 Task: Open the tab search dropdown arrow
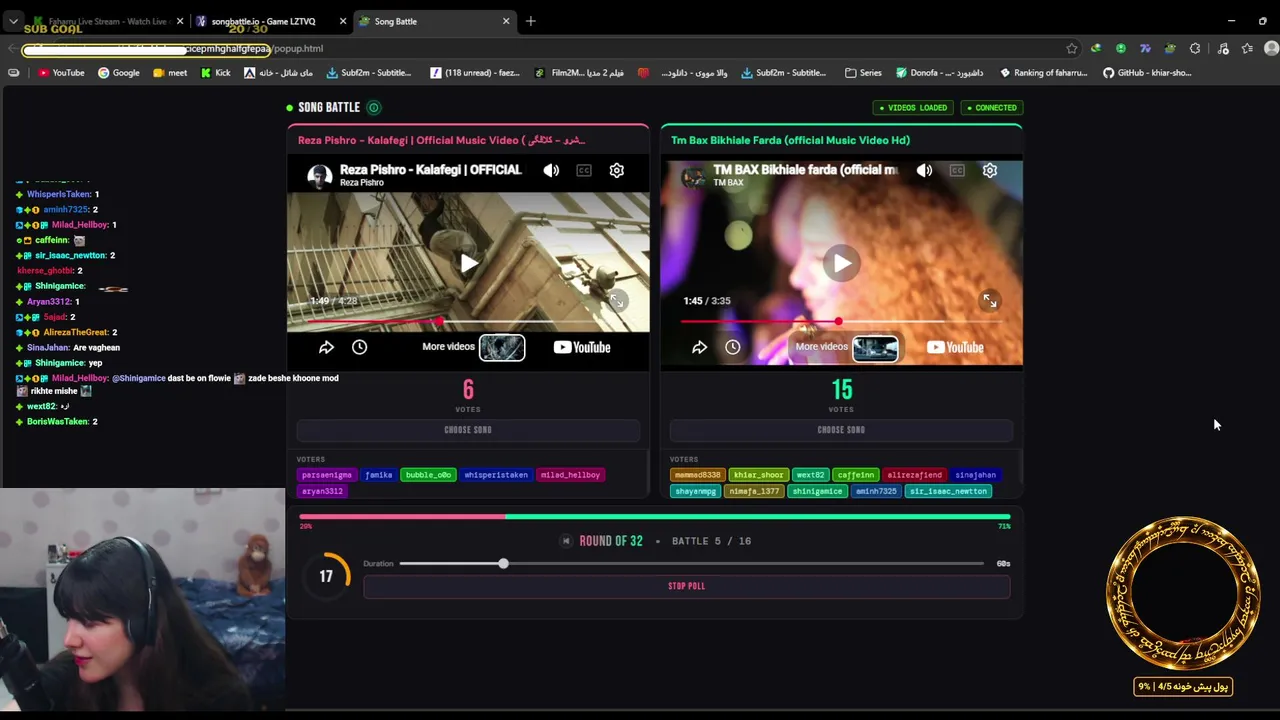13,21
